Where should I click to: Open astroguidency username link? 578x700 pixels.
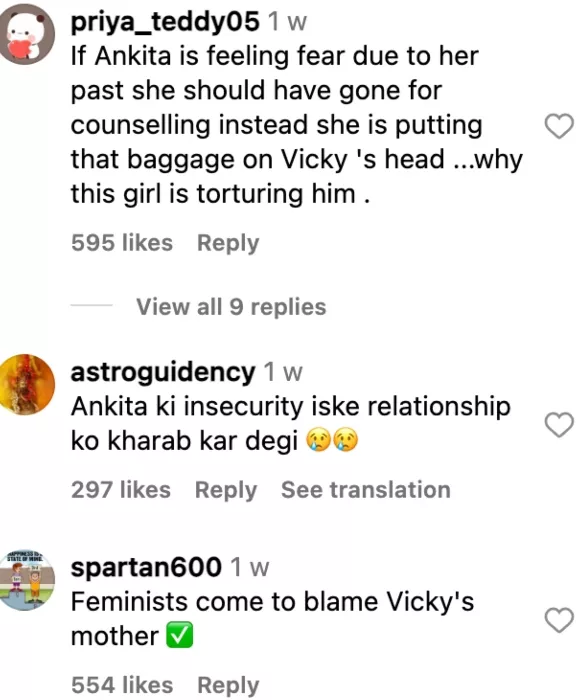(163, 372)
